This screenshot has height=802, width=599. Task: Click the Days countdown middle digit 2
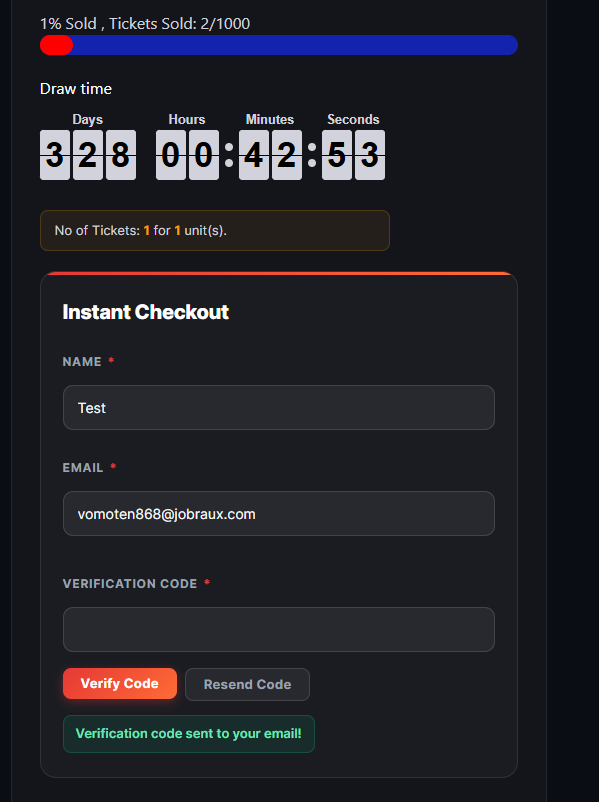(x=88, y=155)
